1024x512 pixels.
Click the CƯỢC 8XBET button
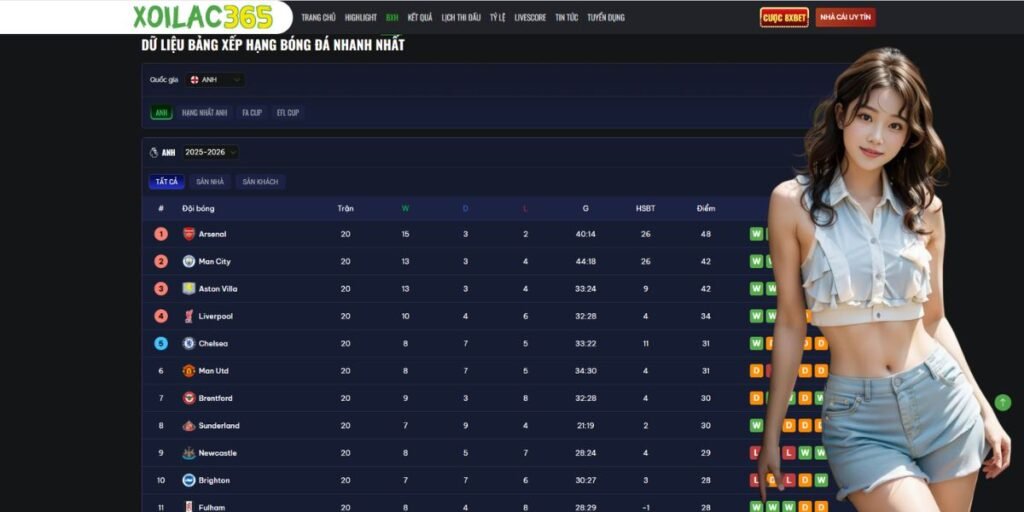(784, 18)
